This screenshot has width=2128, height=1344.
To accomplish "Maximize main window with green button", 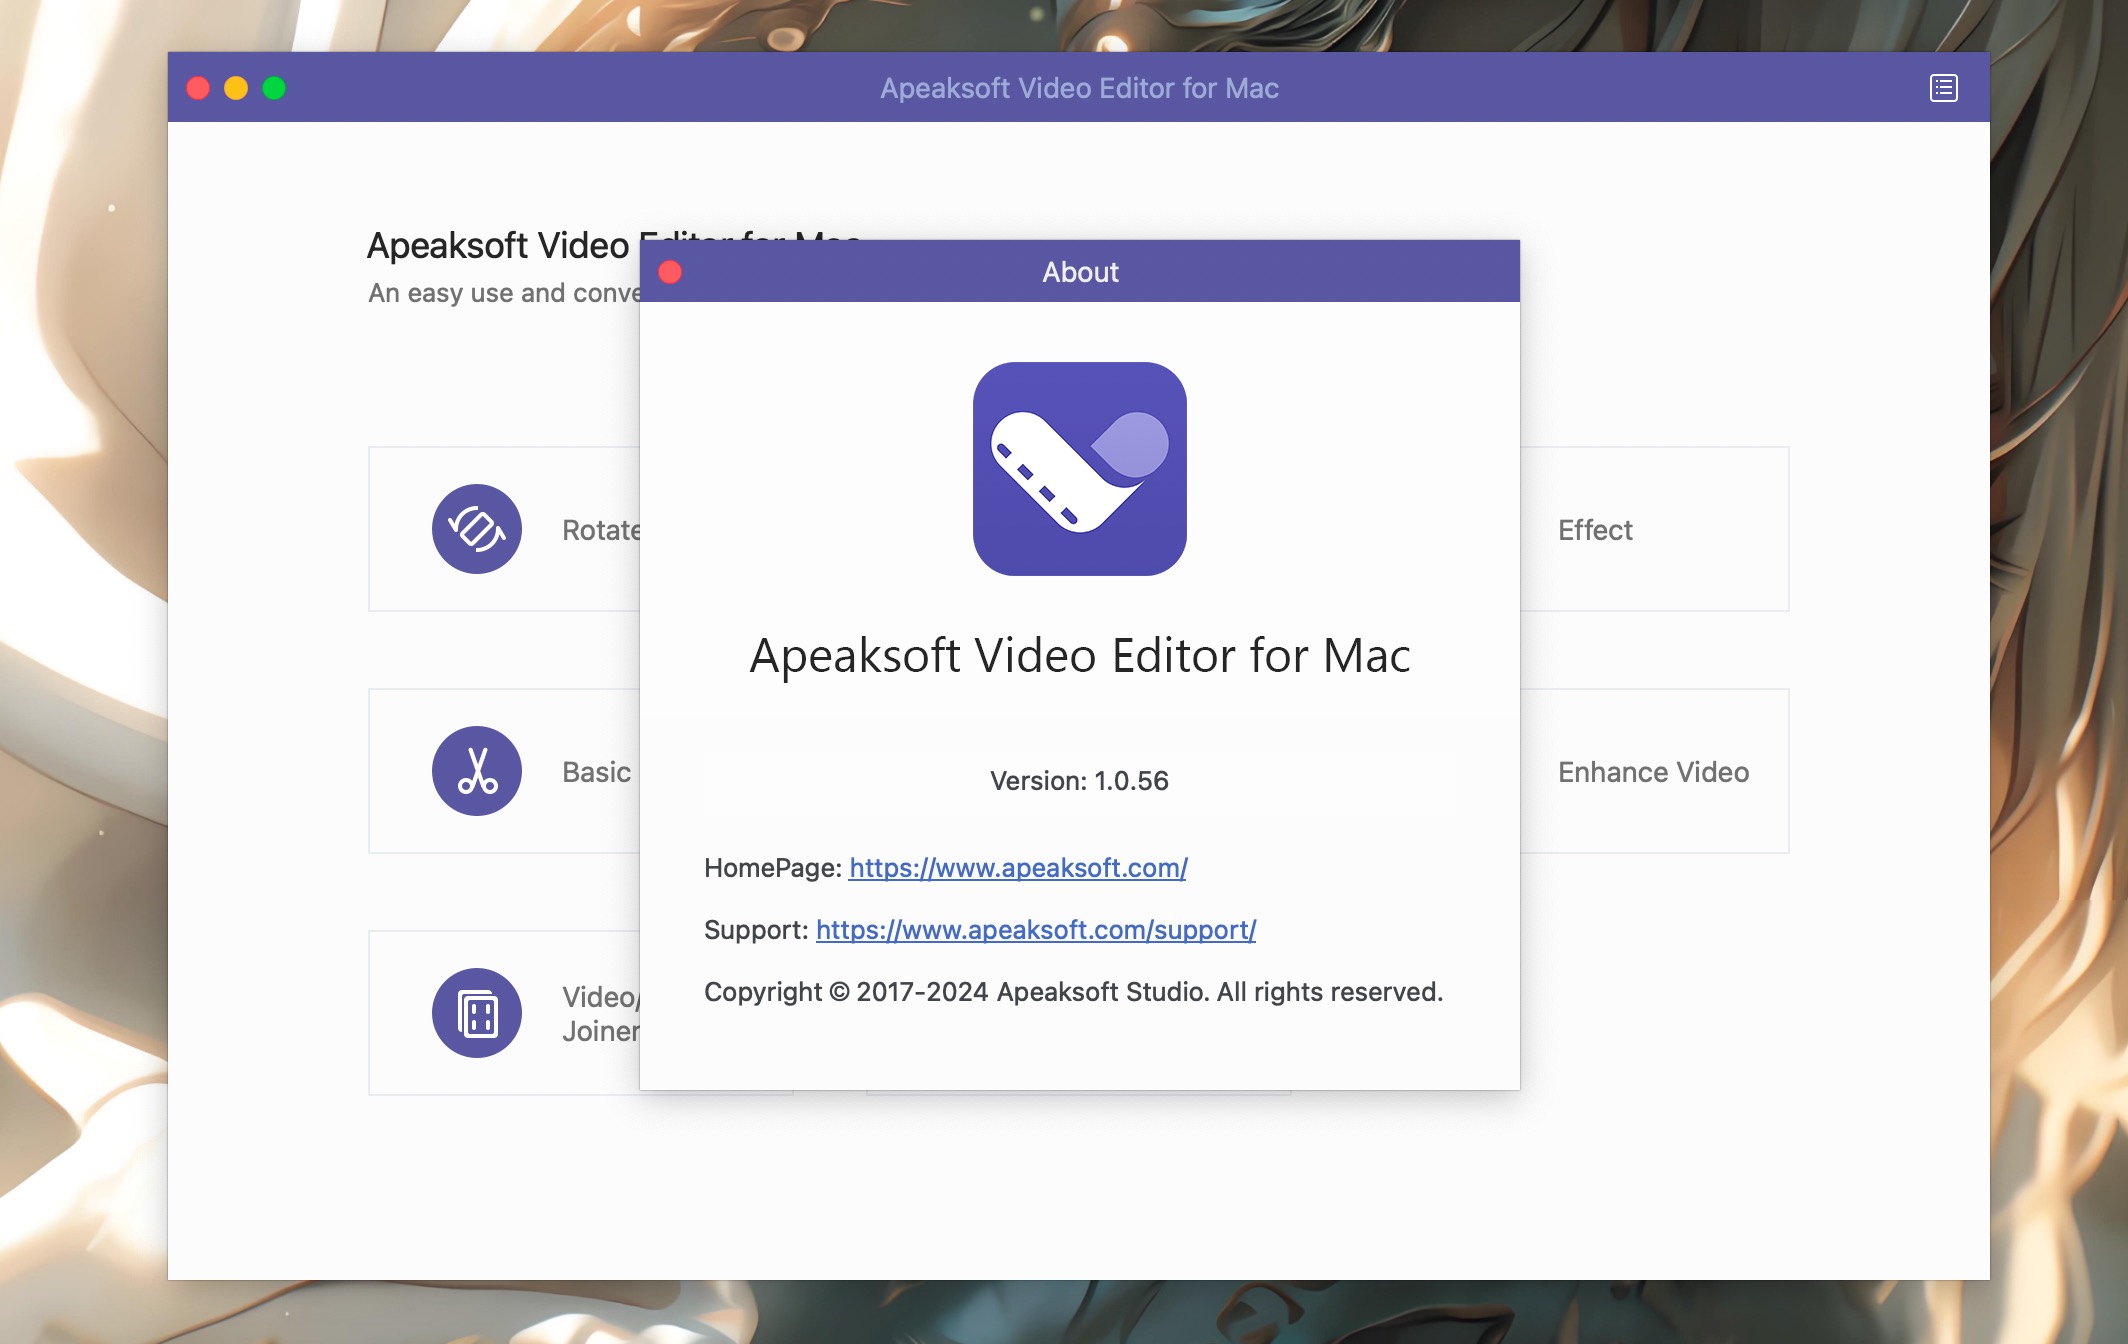I will point(274,88).
